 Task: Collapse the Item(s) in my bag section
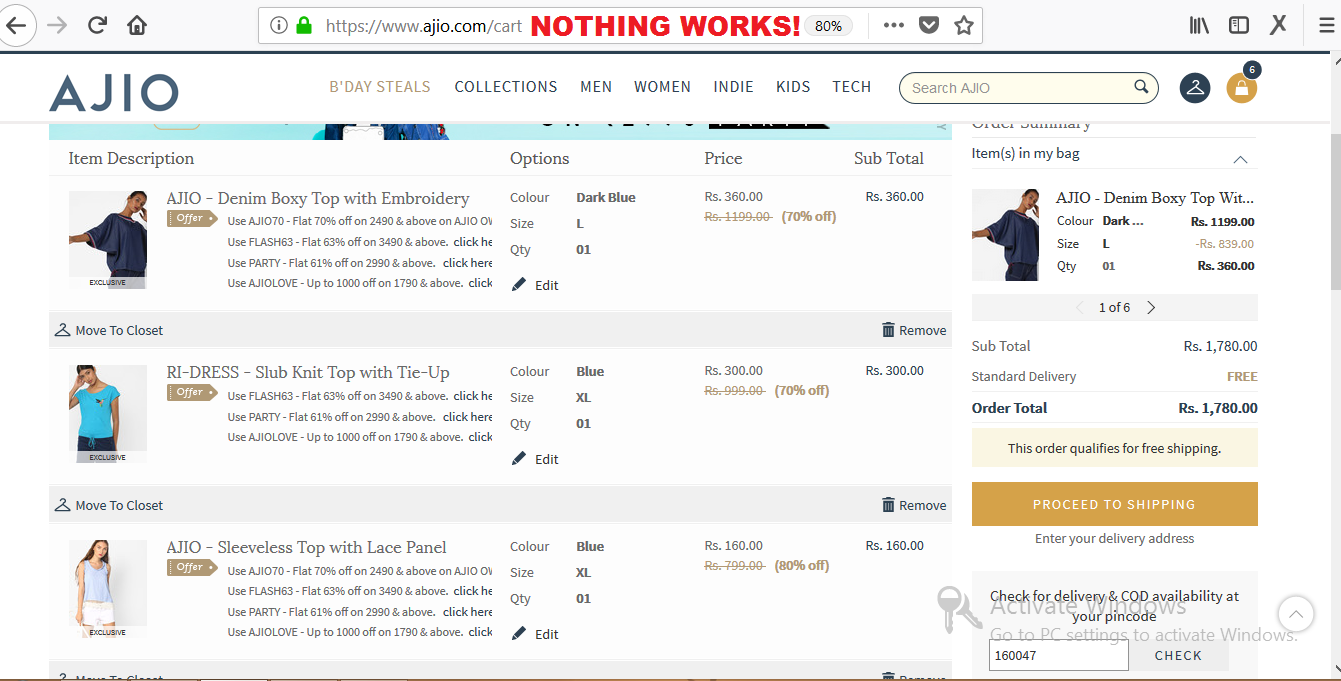1240,158
